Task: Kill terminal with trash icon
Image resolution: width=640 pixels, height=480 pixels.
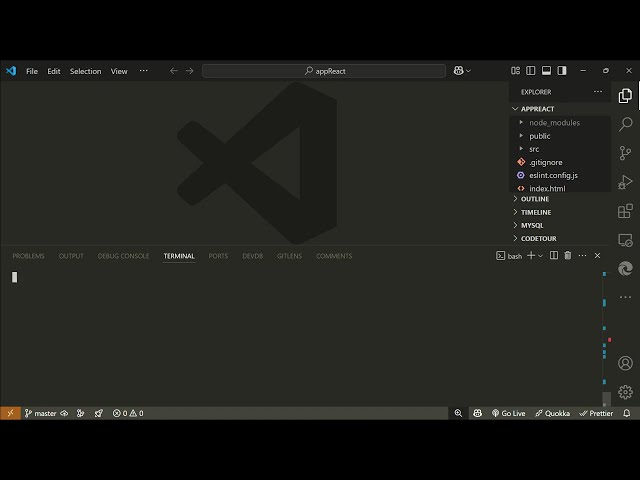Action: (568, 256)
